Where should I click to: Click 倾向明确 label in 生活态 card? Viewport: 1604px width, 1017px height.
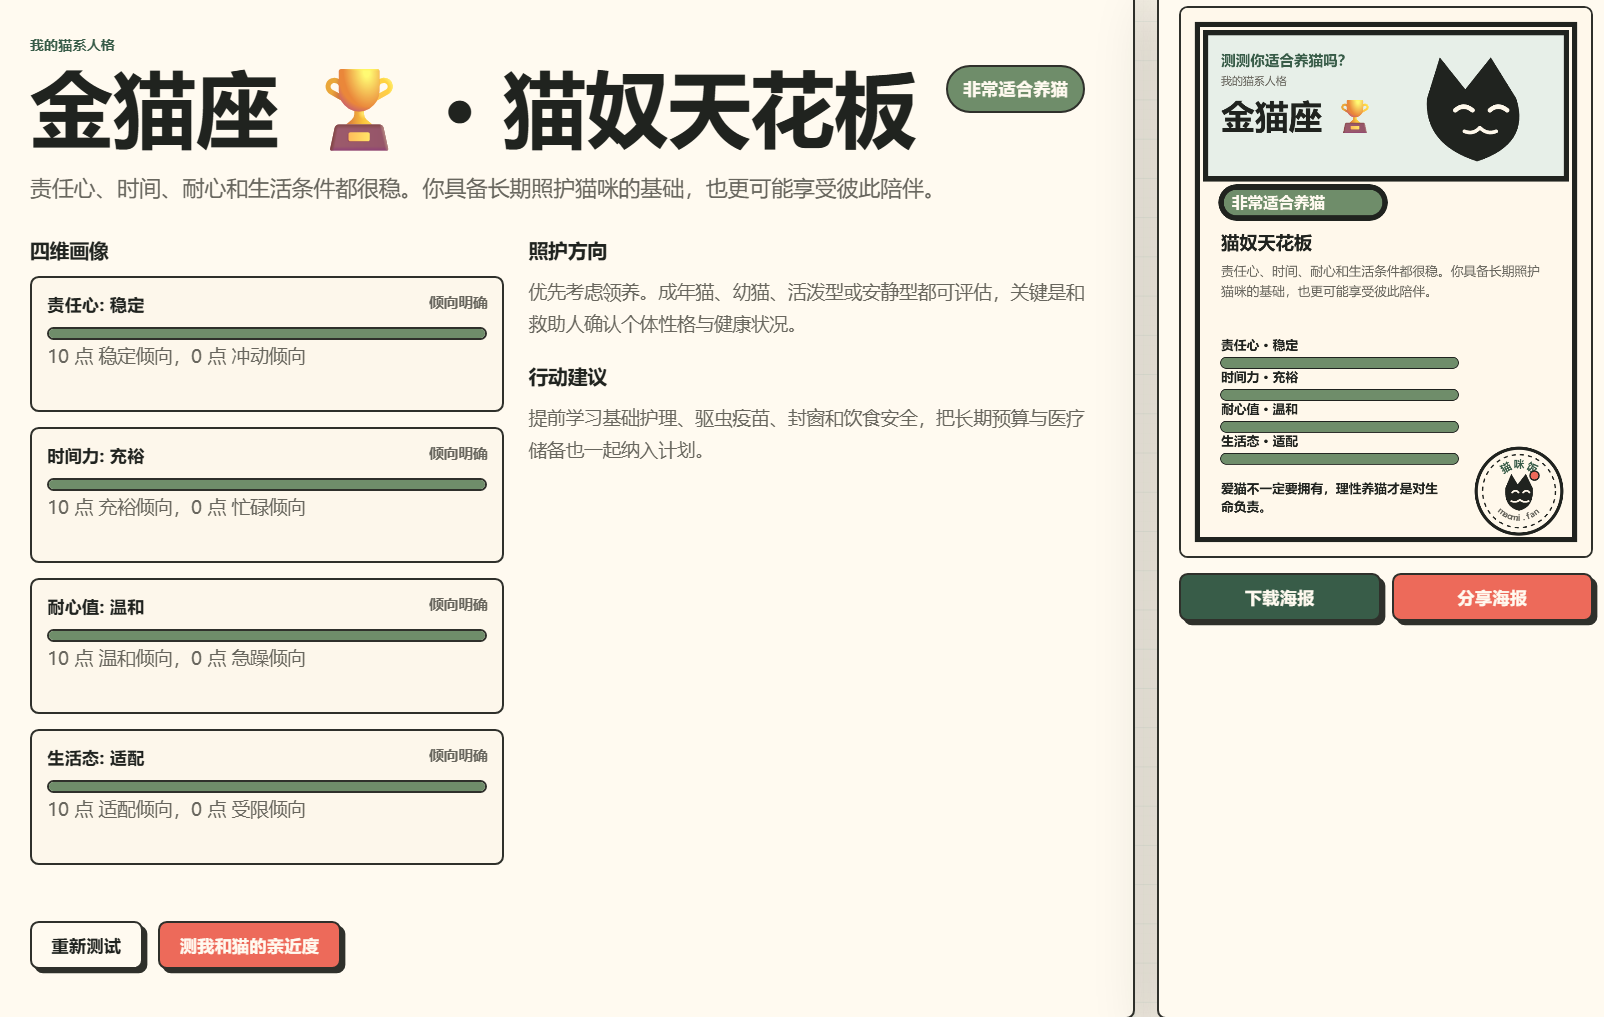click(458, 756)
